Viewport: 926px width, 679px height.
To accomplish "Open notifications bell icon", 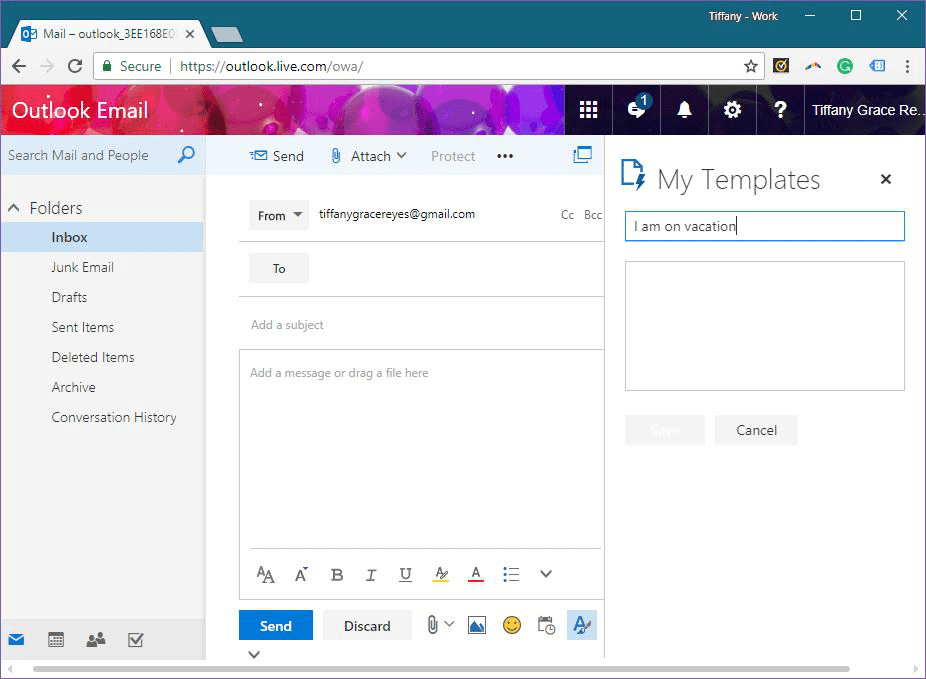I will point(684,110).
